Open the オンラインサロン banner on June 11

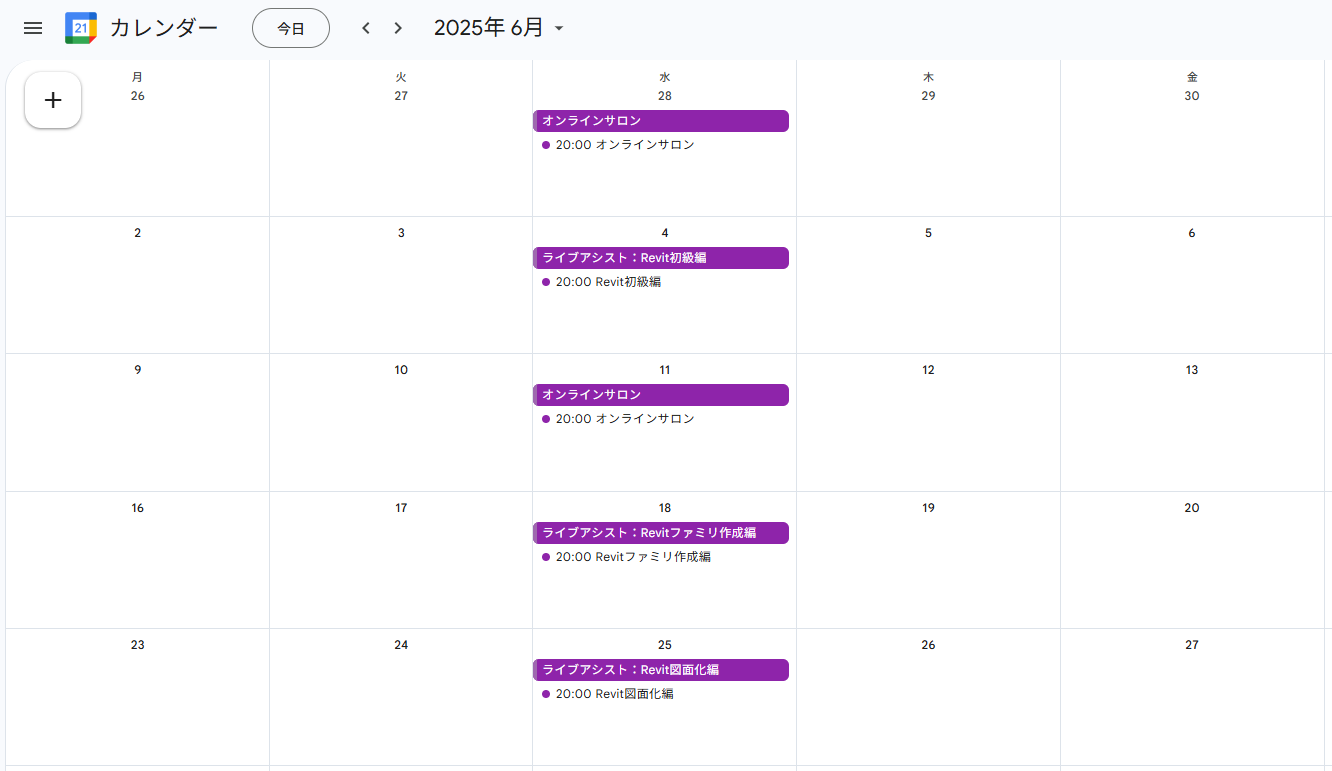[661, 395]
